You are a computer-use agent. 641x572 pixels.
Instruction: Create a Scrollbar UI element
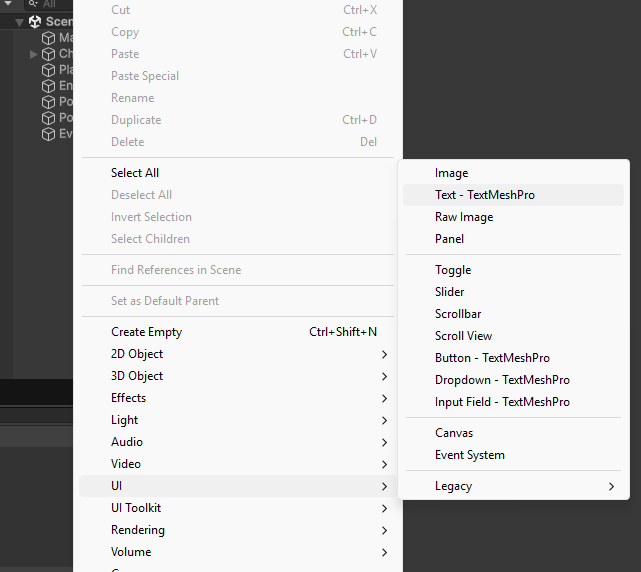513,314
